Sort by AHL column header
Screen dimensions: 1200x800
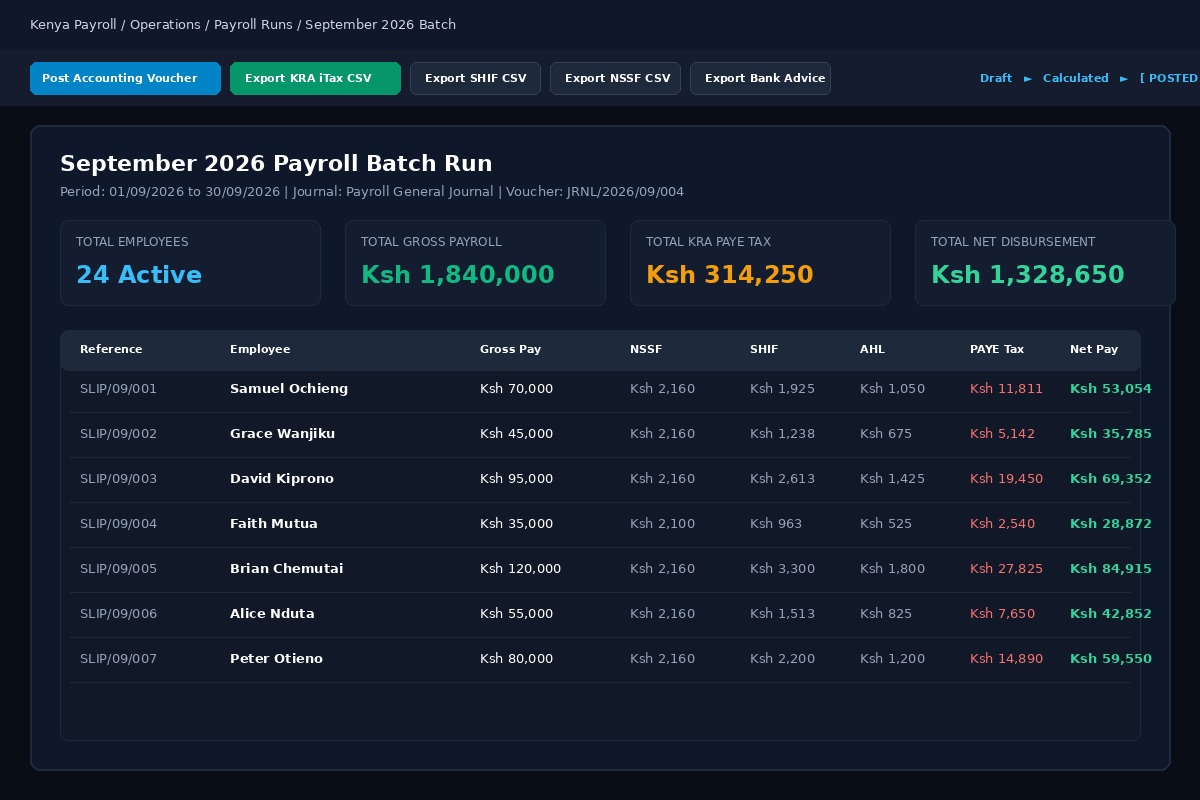pos(872,349)
